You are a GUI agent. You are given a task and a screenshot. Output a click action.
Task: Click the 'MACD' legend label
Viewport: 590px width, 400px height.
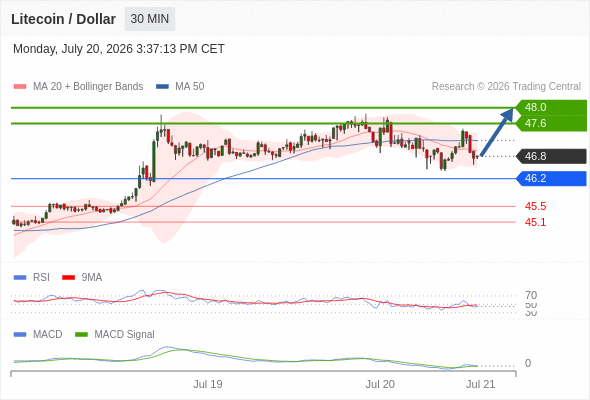pos(48,335)
